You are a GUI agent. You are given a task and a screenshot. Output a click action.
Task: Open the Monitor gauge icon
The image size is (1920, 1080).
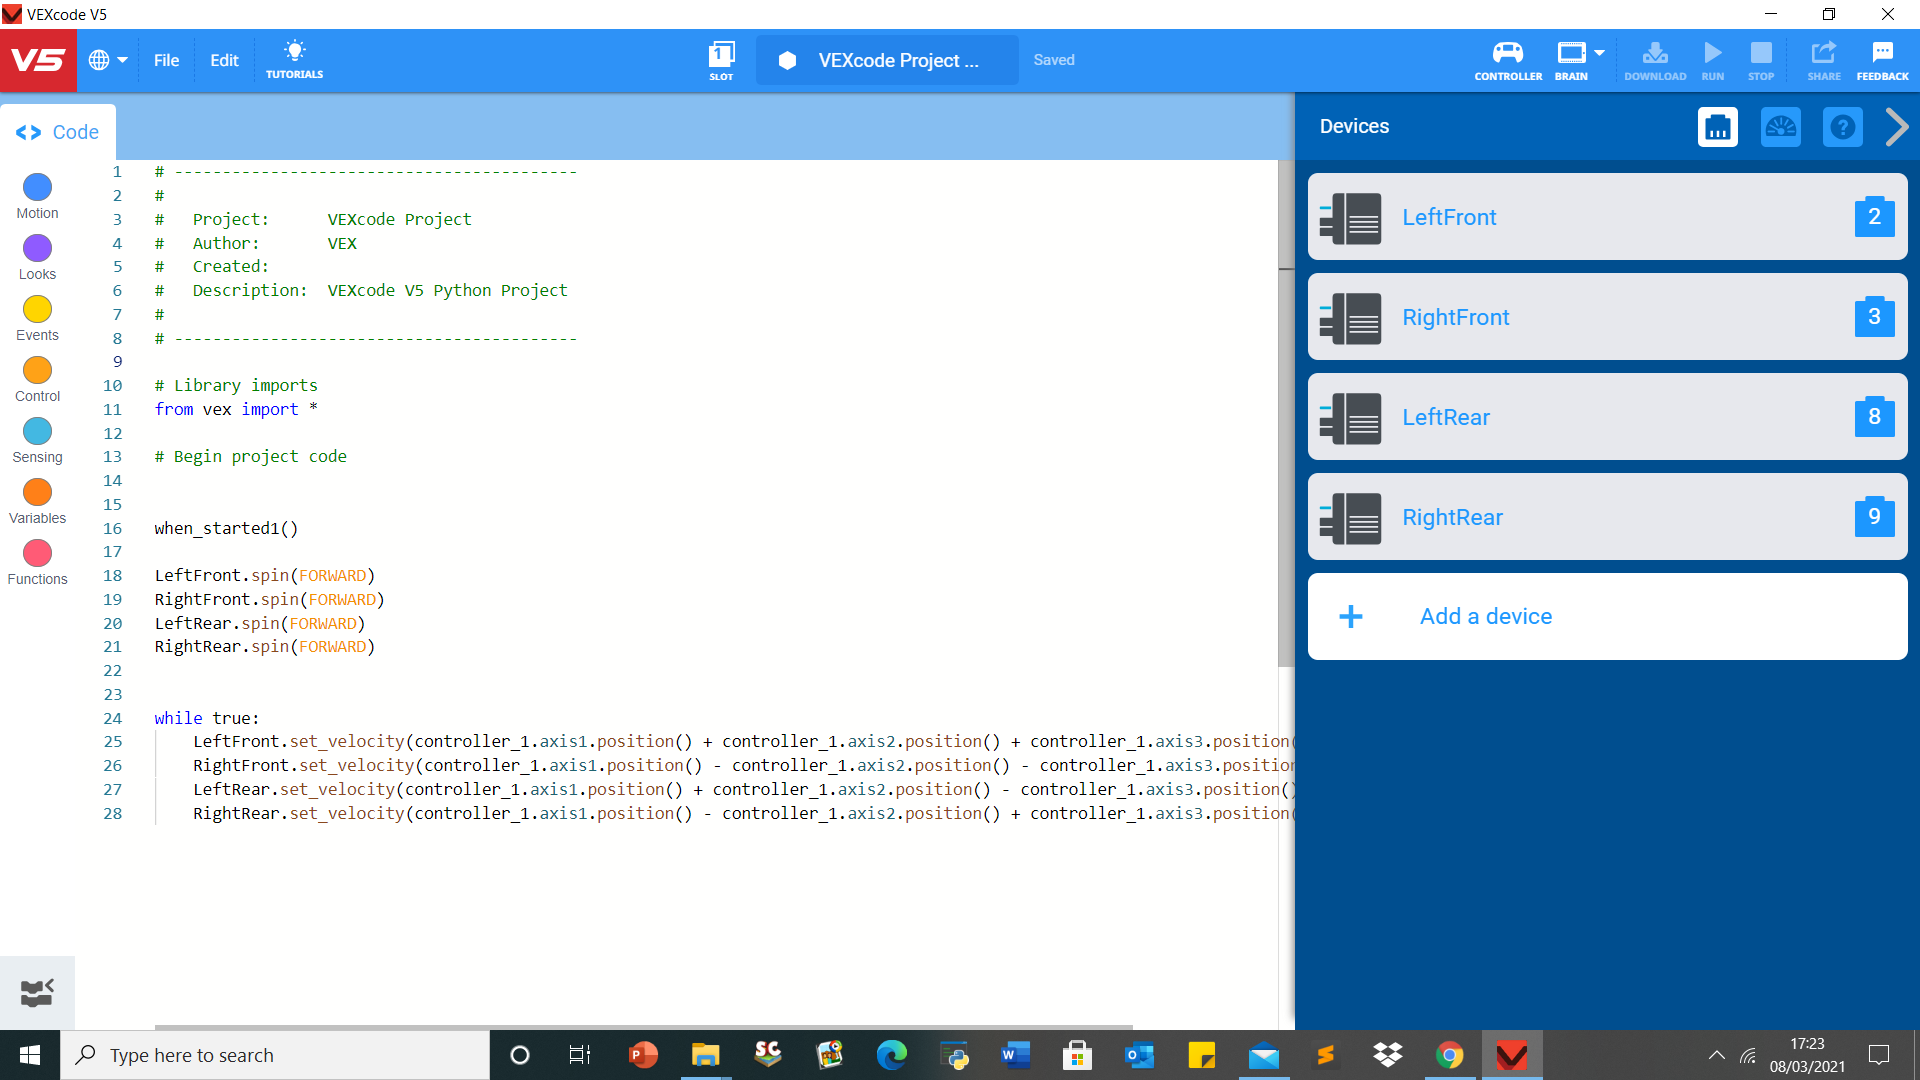[1781, 127]
